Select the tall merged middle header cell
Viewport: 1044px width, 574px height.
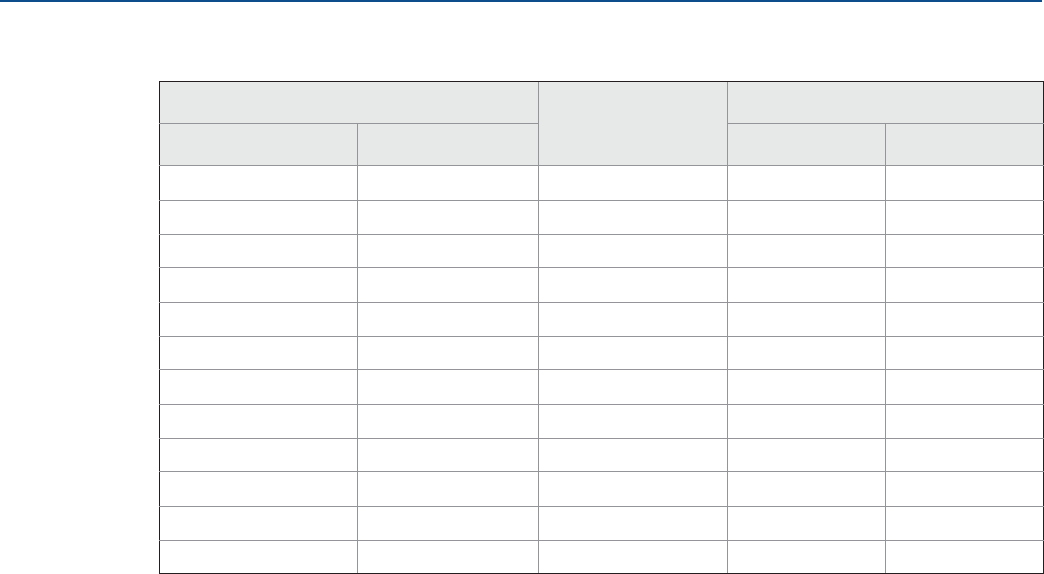(632, 123)
